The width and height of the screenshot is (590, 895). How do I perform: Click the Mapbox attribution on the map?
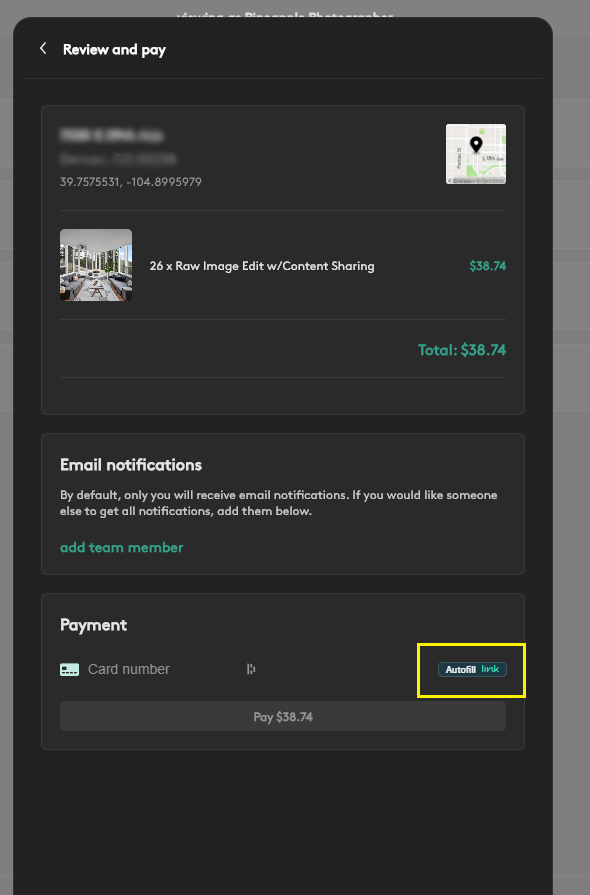coord(476,181)
